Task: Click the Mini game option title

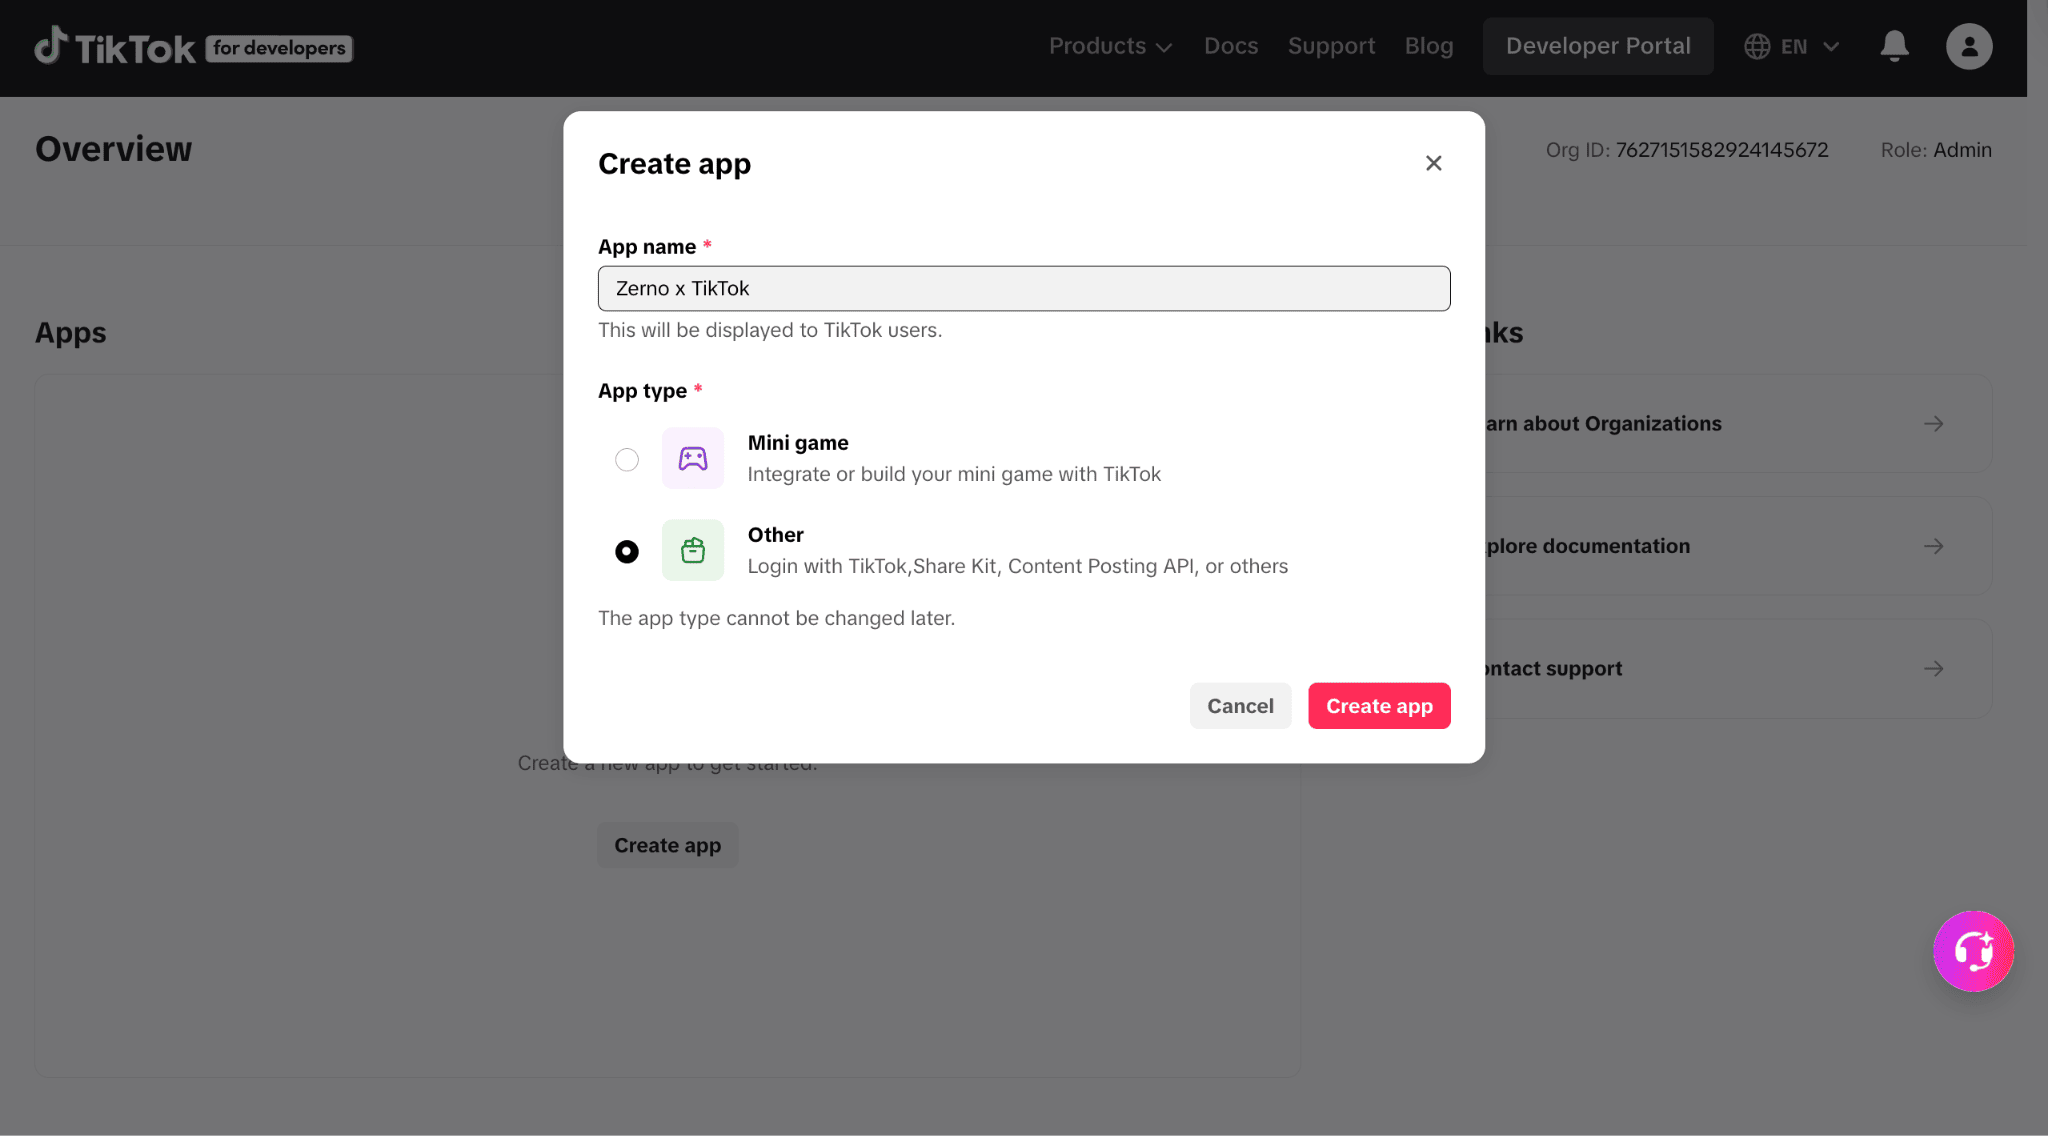Action: [798, 443]
